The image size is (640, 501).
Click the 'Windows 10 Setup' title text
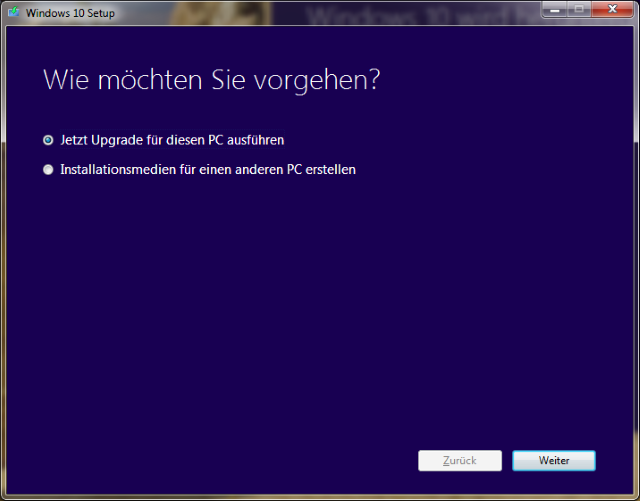pos(70,13)
